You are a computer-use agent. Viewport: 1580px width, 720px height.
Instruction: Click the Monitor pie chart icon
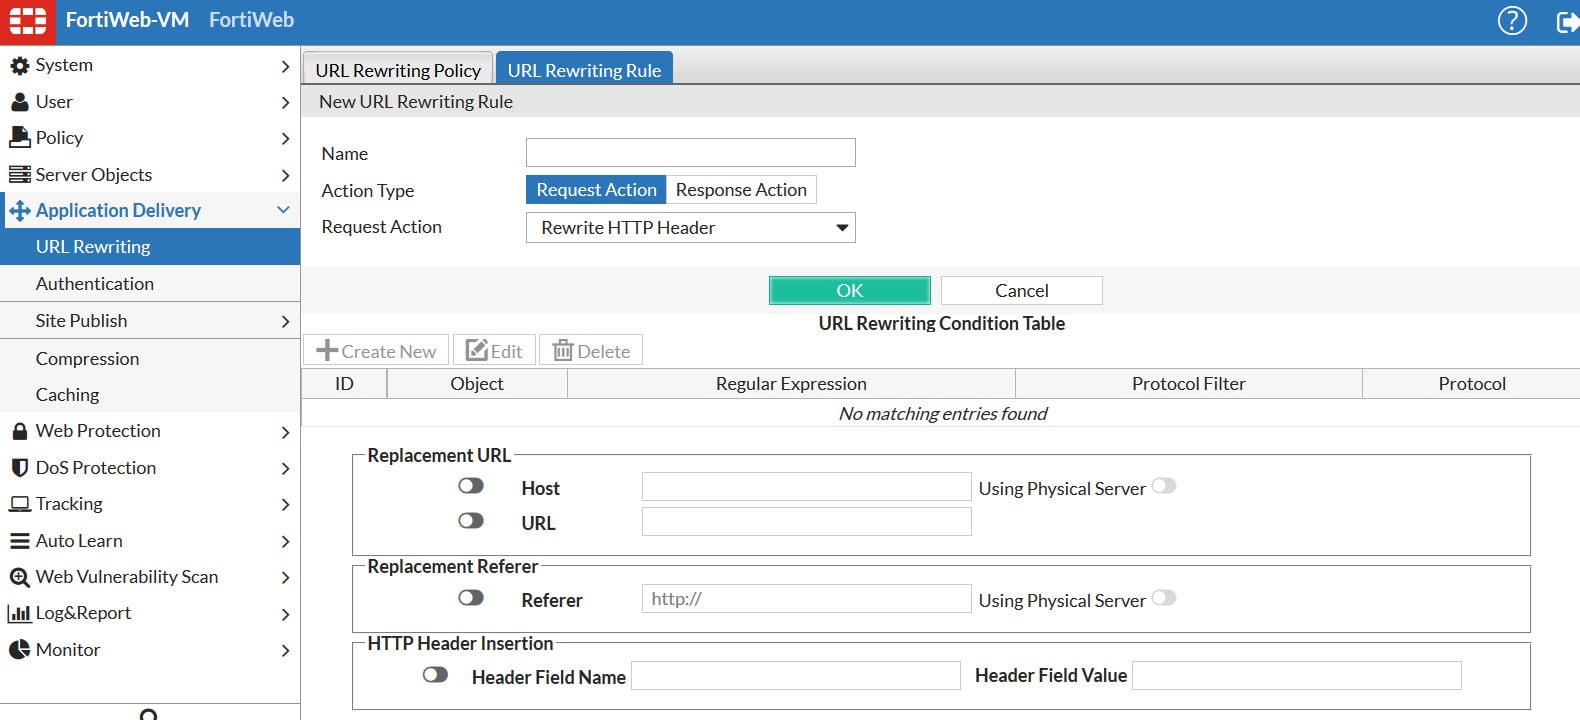coord(19,650)
